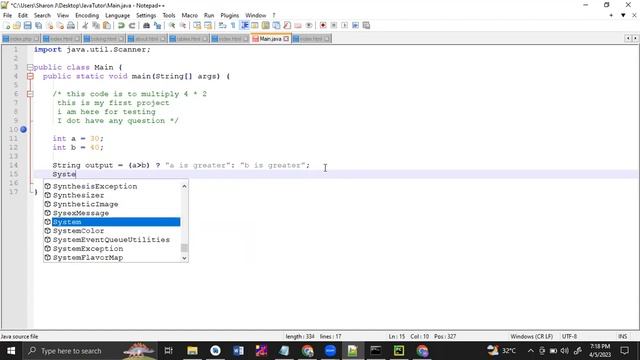The height and width of the screenshot is (360, 640).
Task: Close the Main.java tab
Action: point(286,39)
